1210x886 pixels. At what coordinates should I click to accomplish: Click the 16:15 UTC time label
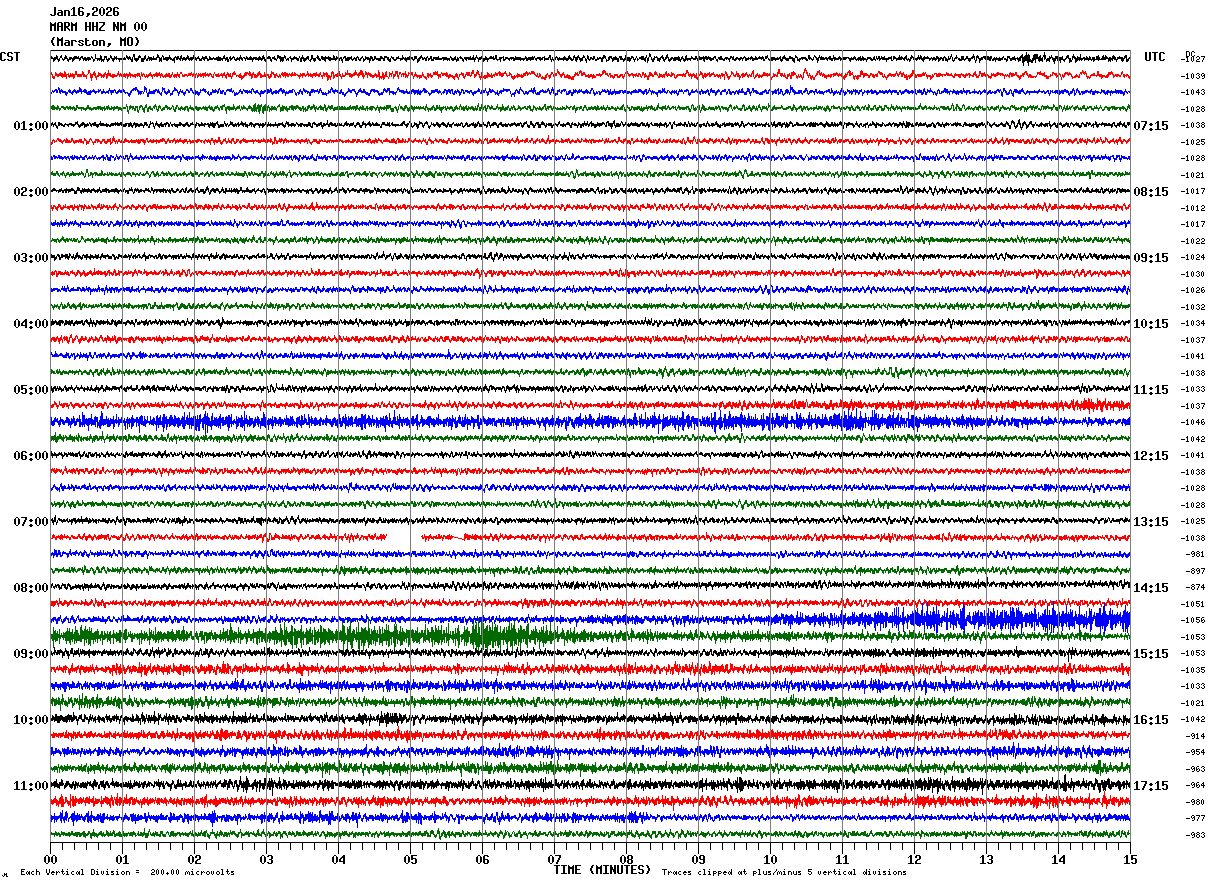point(1151,720)
